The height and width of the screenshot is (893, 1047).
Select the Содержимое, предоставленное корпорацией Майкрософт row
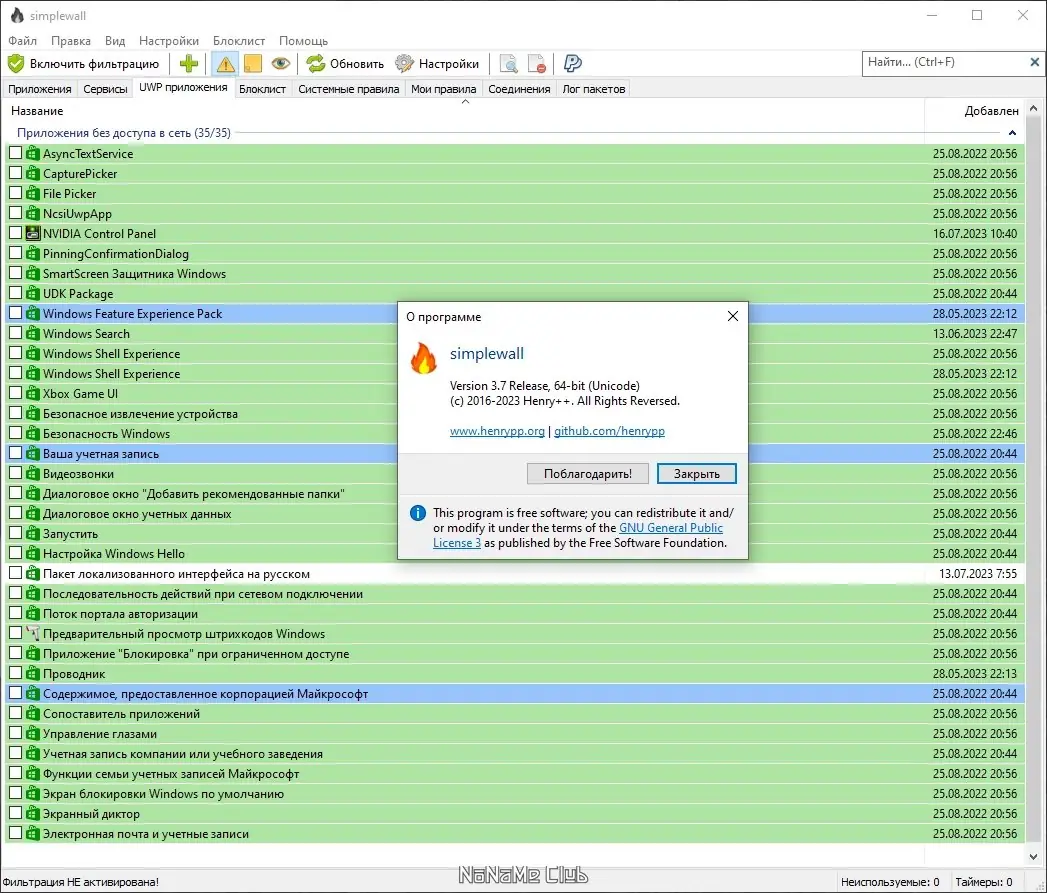click(x=515, y=693)
